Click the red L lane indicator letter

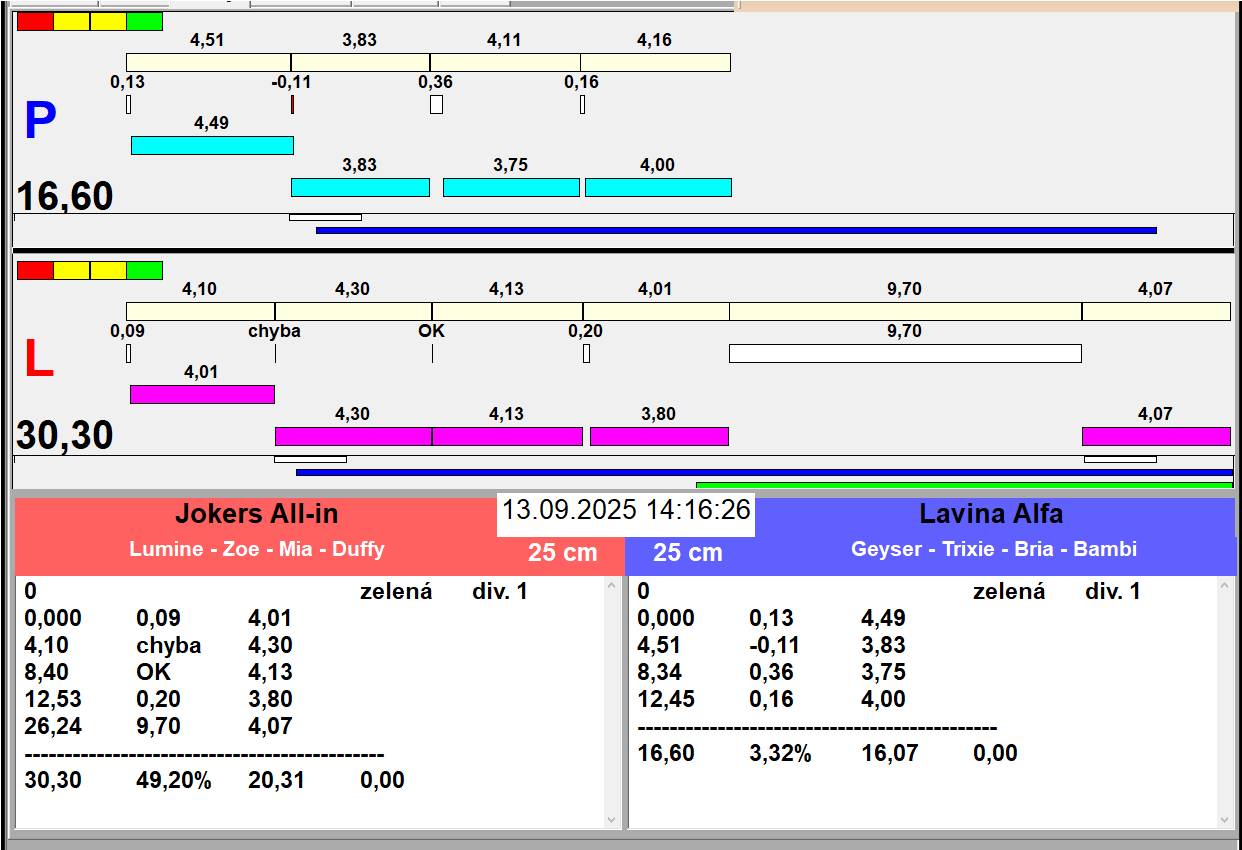[38, 360]
